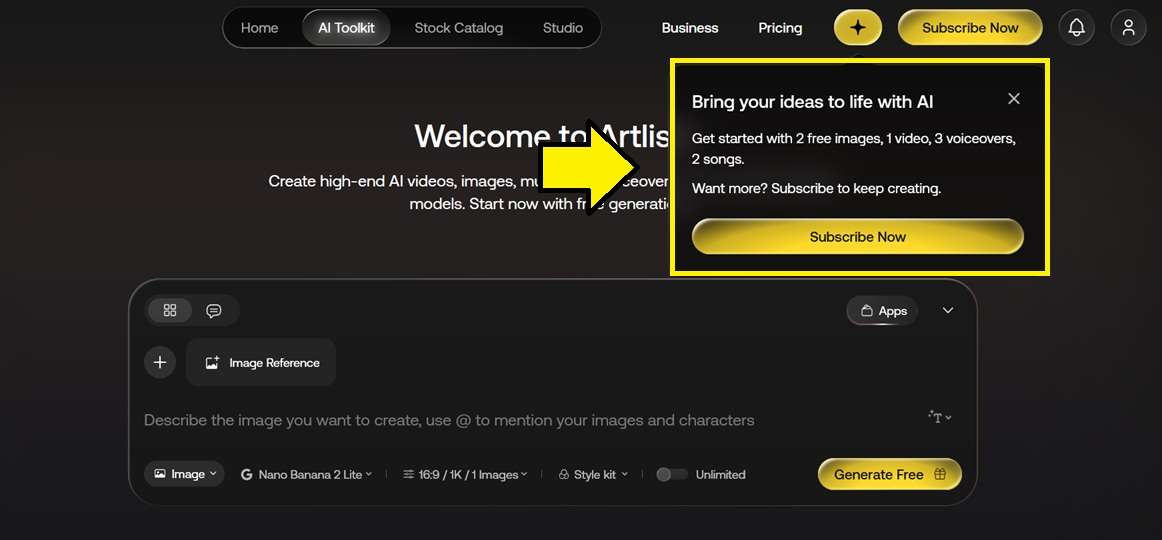Click the Generate Free button
The width and height of the screenshot is (1162, 540).
(x=889, y=475)
